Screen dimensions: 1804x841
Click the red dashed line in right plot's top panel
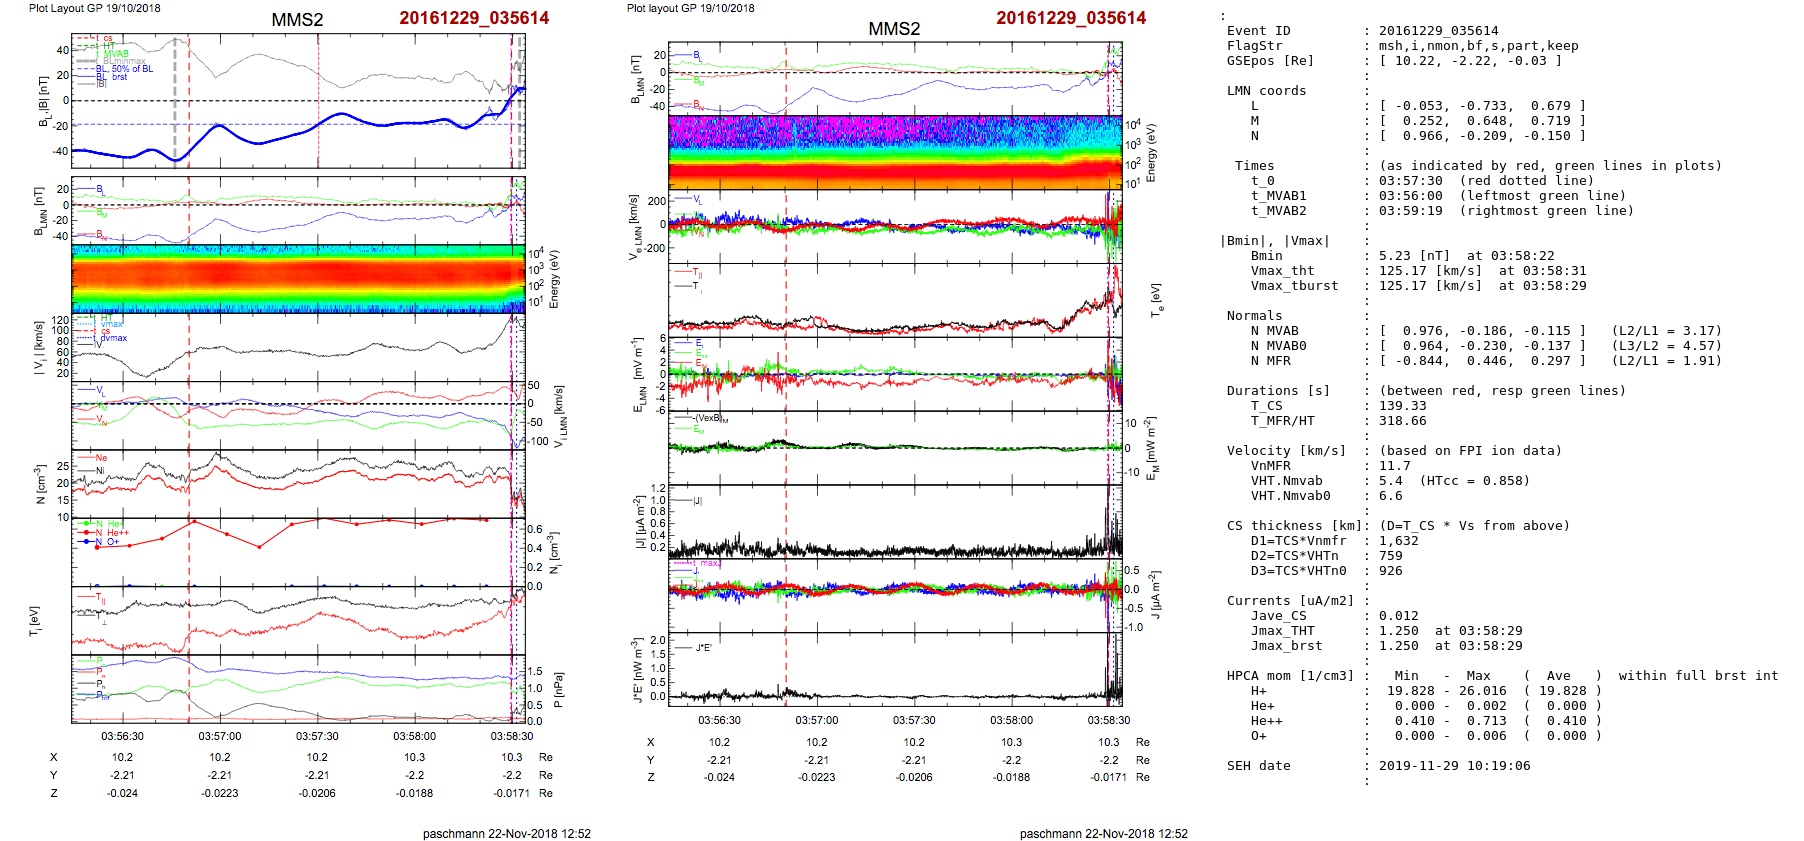pyautogui.click(x=786, y=78)
